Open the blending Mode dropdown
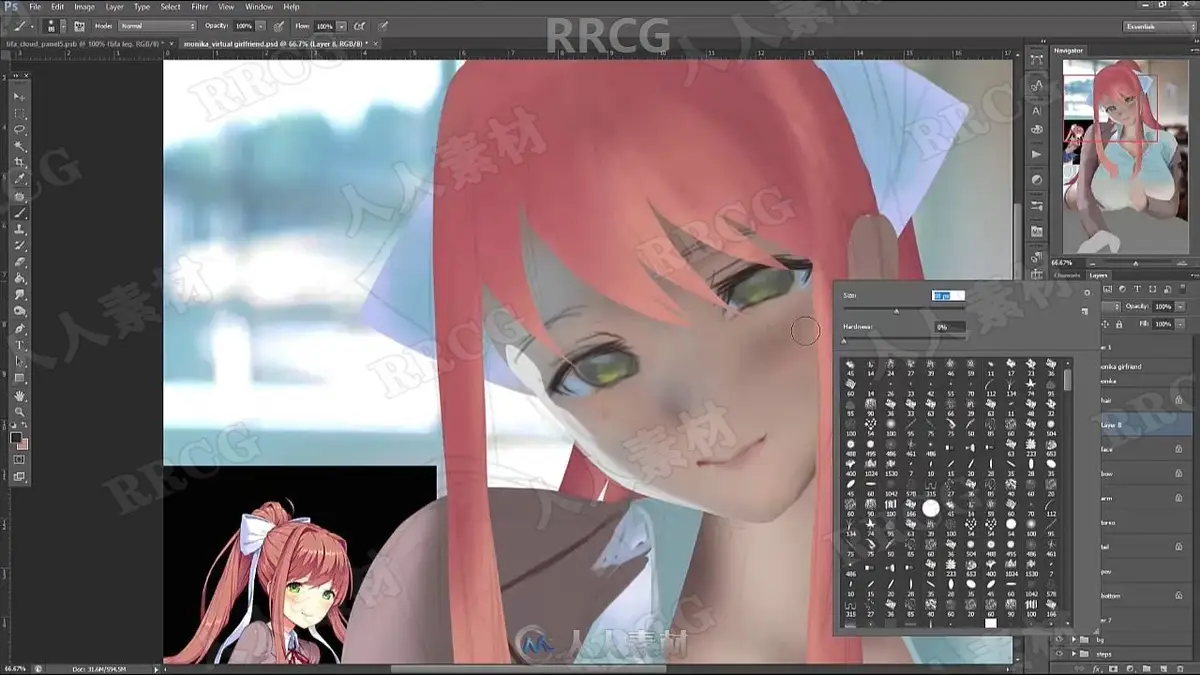Viewport: 1200px width, 675px height. pos(157,25)
